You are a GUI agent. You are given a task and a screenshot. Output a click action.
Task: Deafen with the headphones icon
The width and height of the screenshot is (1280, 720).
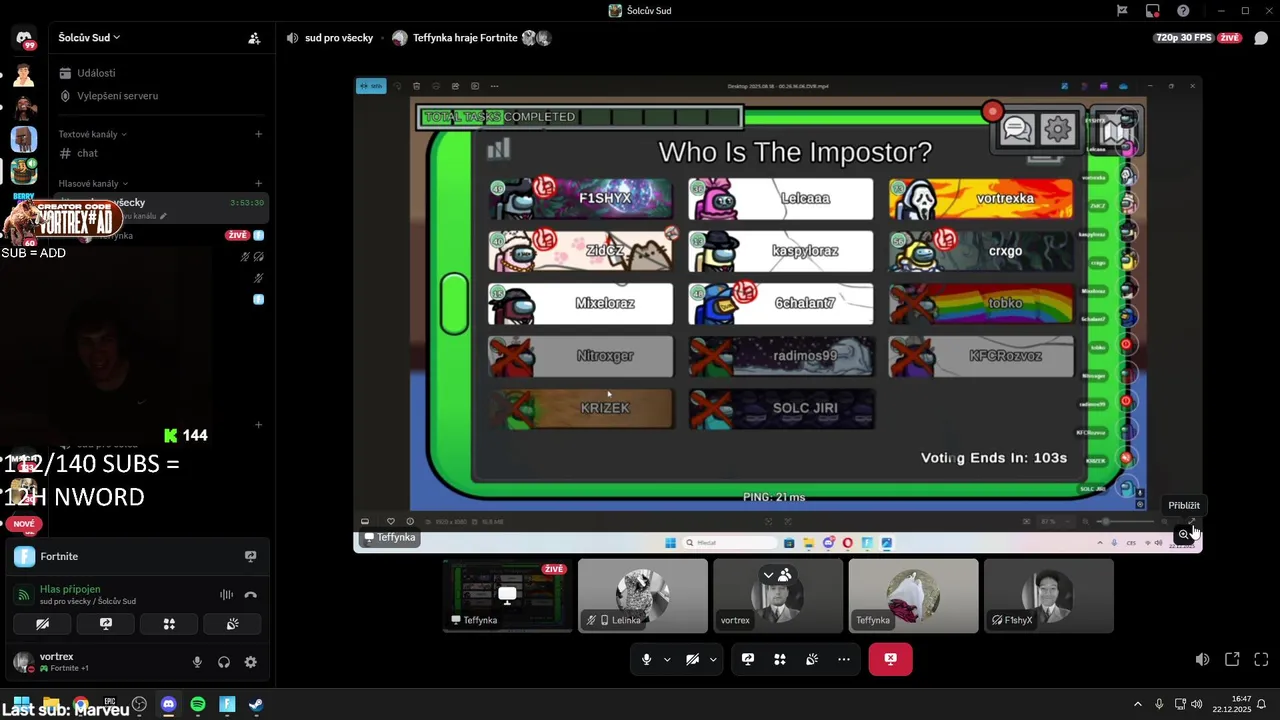pos(224,662)
